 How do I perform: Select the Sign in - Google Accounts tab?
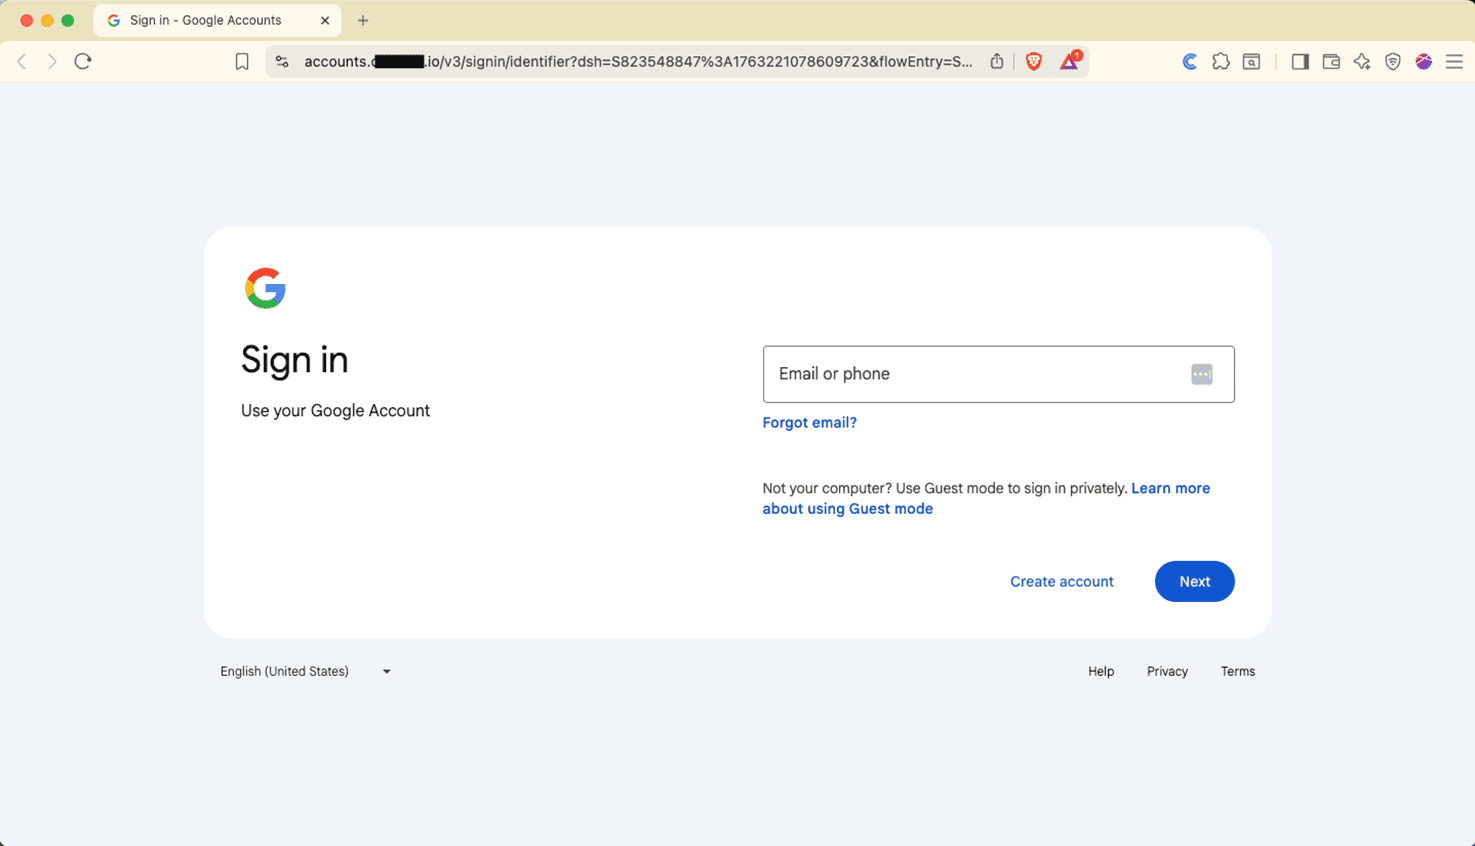tap(217, 20)
